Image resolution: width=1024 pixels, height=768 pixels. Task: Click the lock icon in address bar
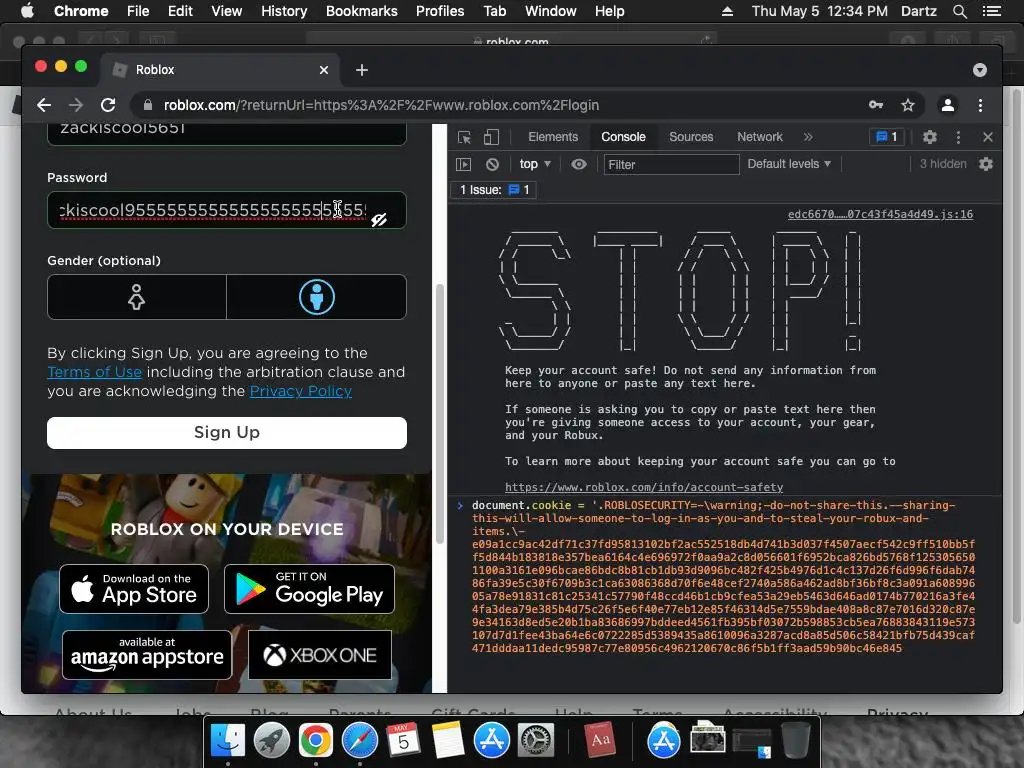click(x=148, y=105)
